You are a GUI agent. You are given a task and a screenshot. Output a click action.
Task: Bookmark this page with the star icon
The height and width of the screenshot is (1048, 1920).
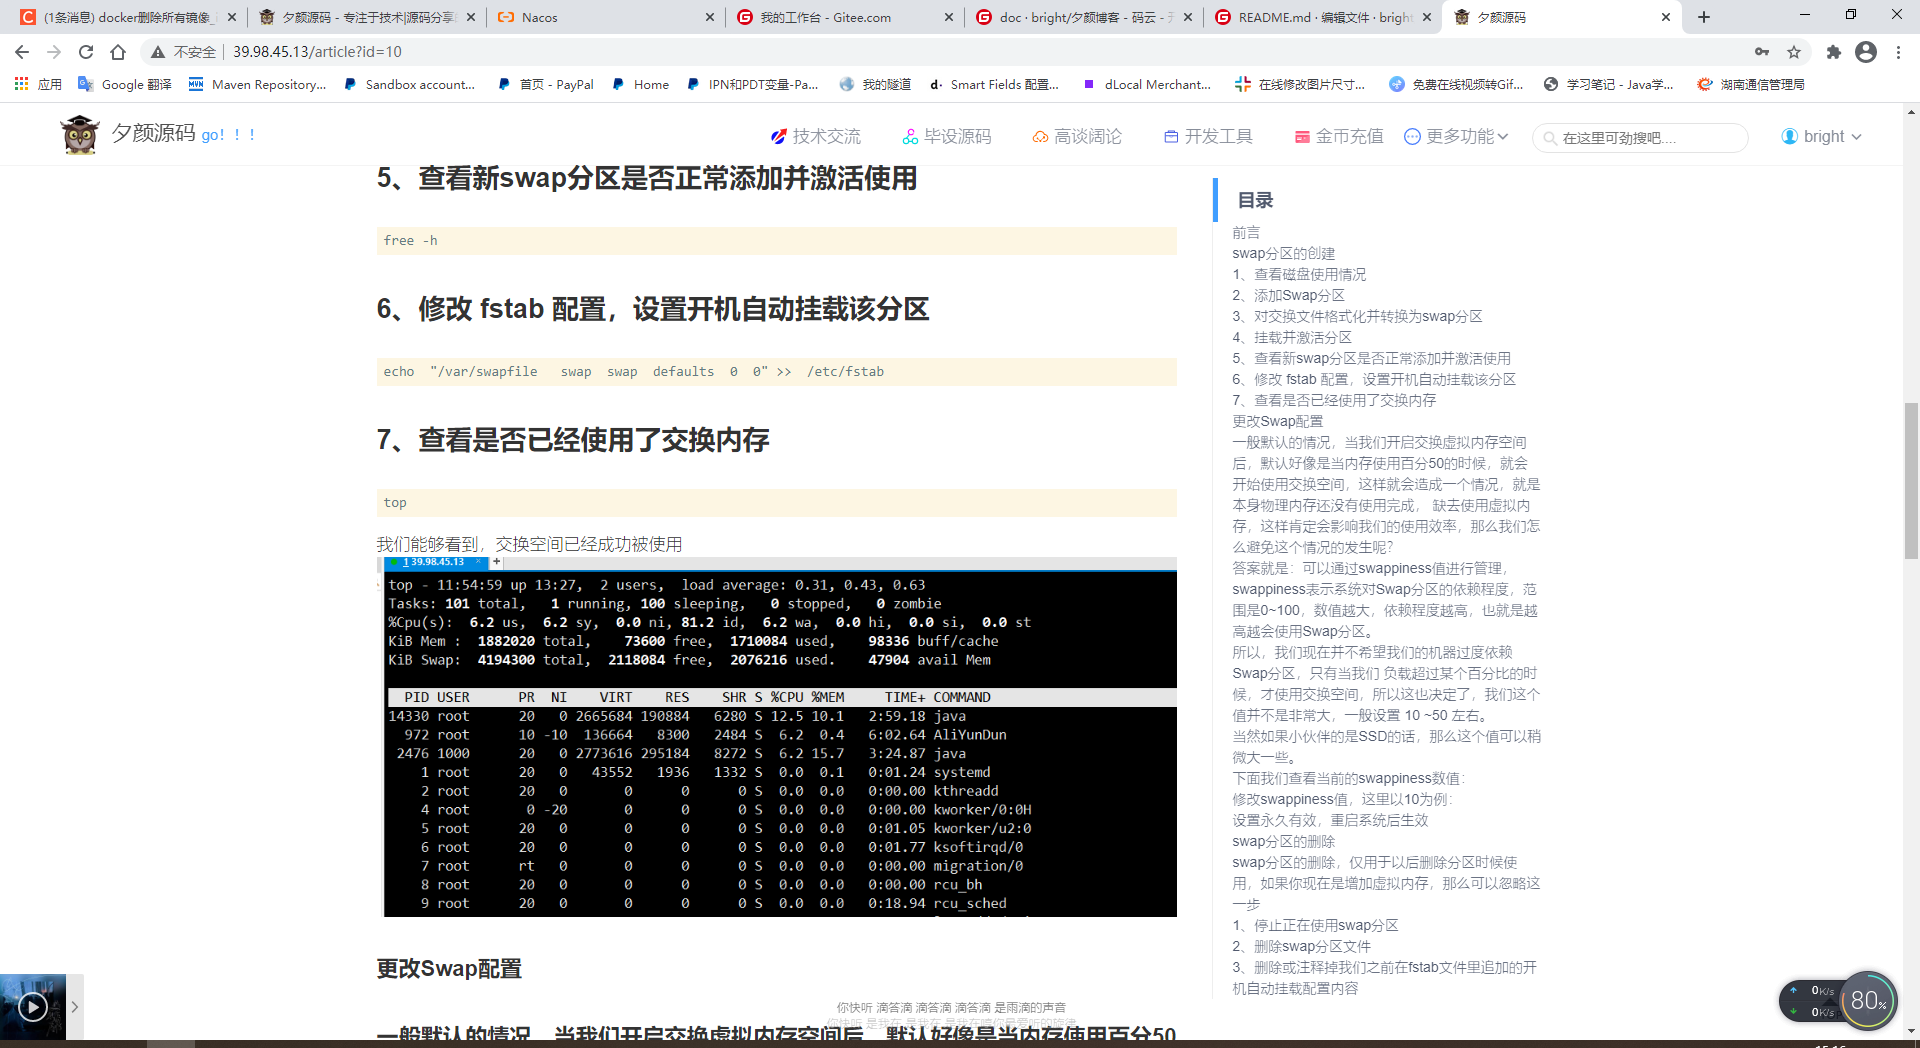(x=1794, y=52)
